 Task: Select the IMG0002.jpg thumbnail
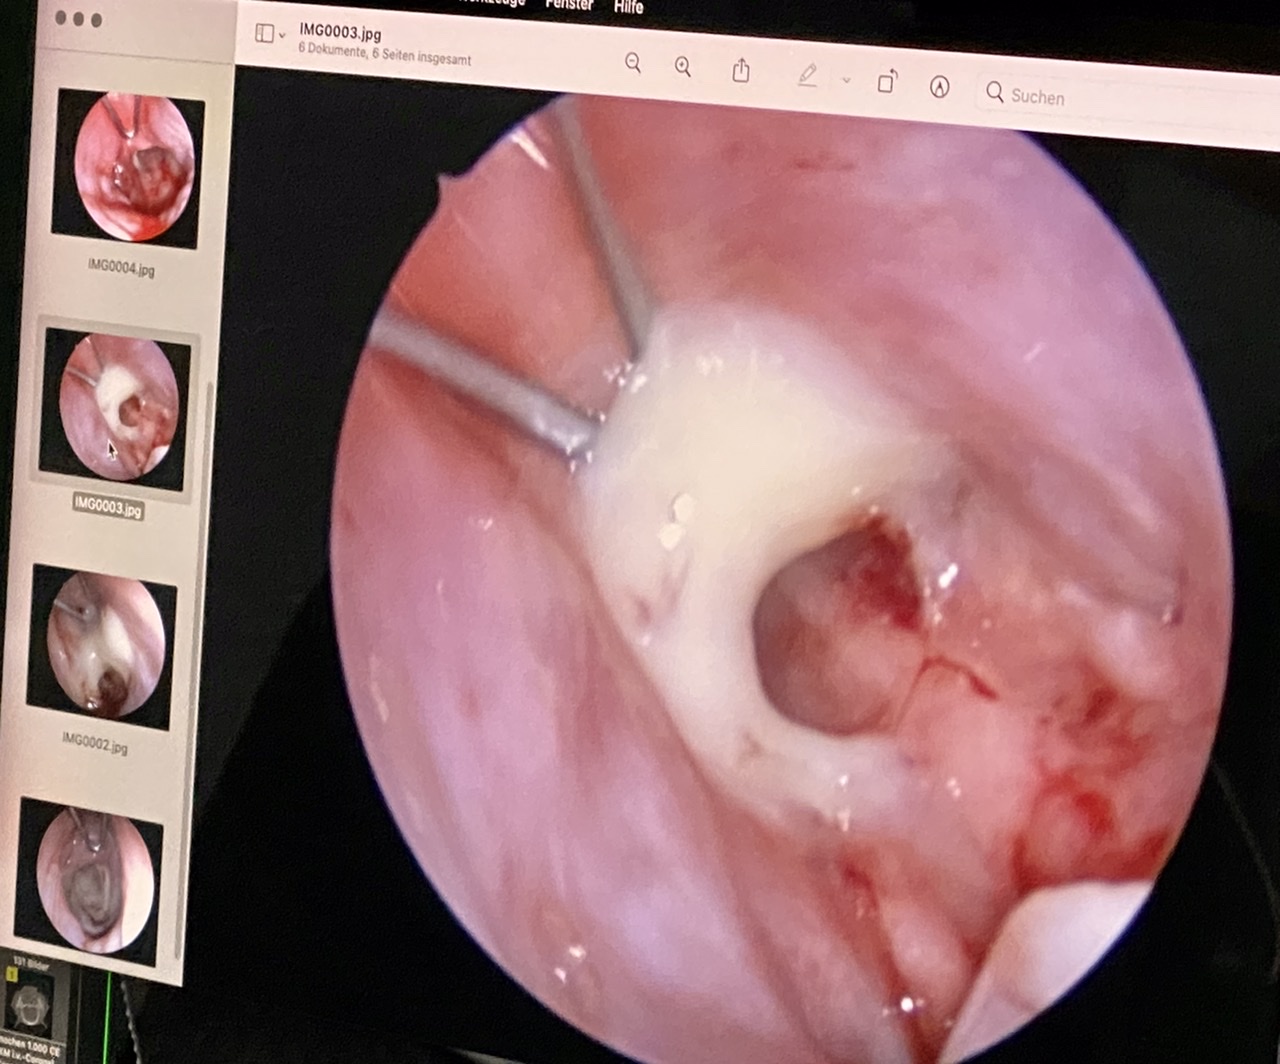pyautogui.click(x=103, y=645)
